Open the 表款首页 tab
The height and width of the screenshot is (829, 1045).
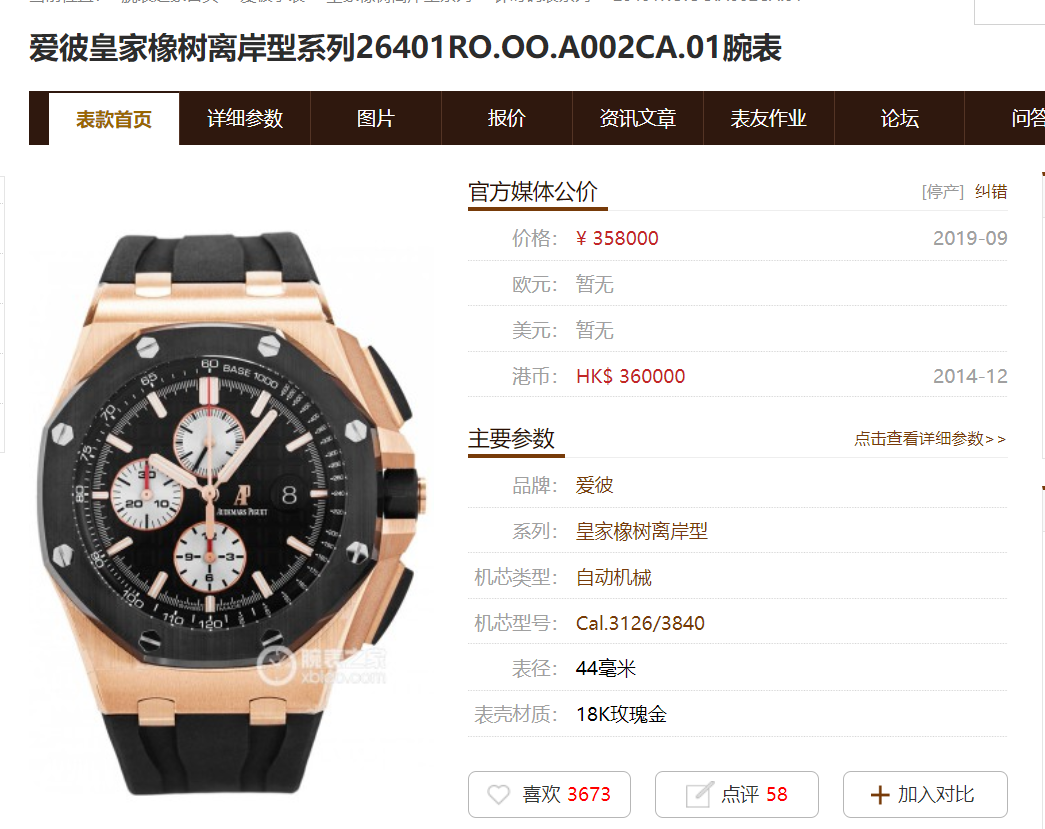[114, 119]
